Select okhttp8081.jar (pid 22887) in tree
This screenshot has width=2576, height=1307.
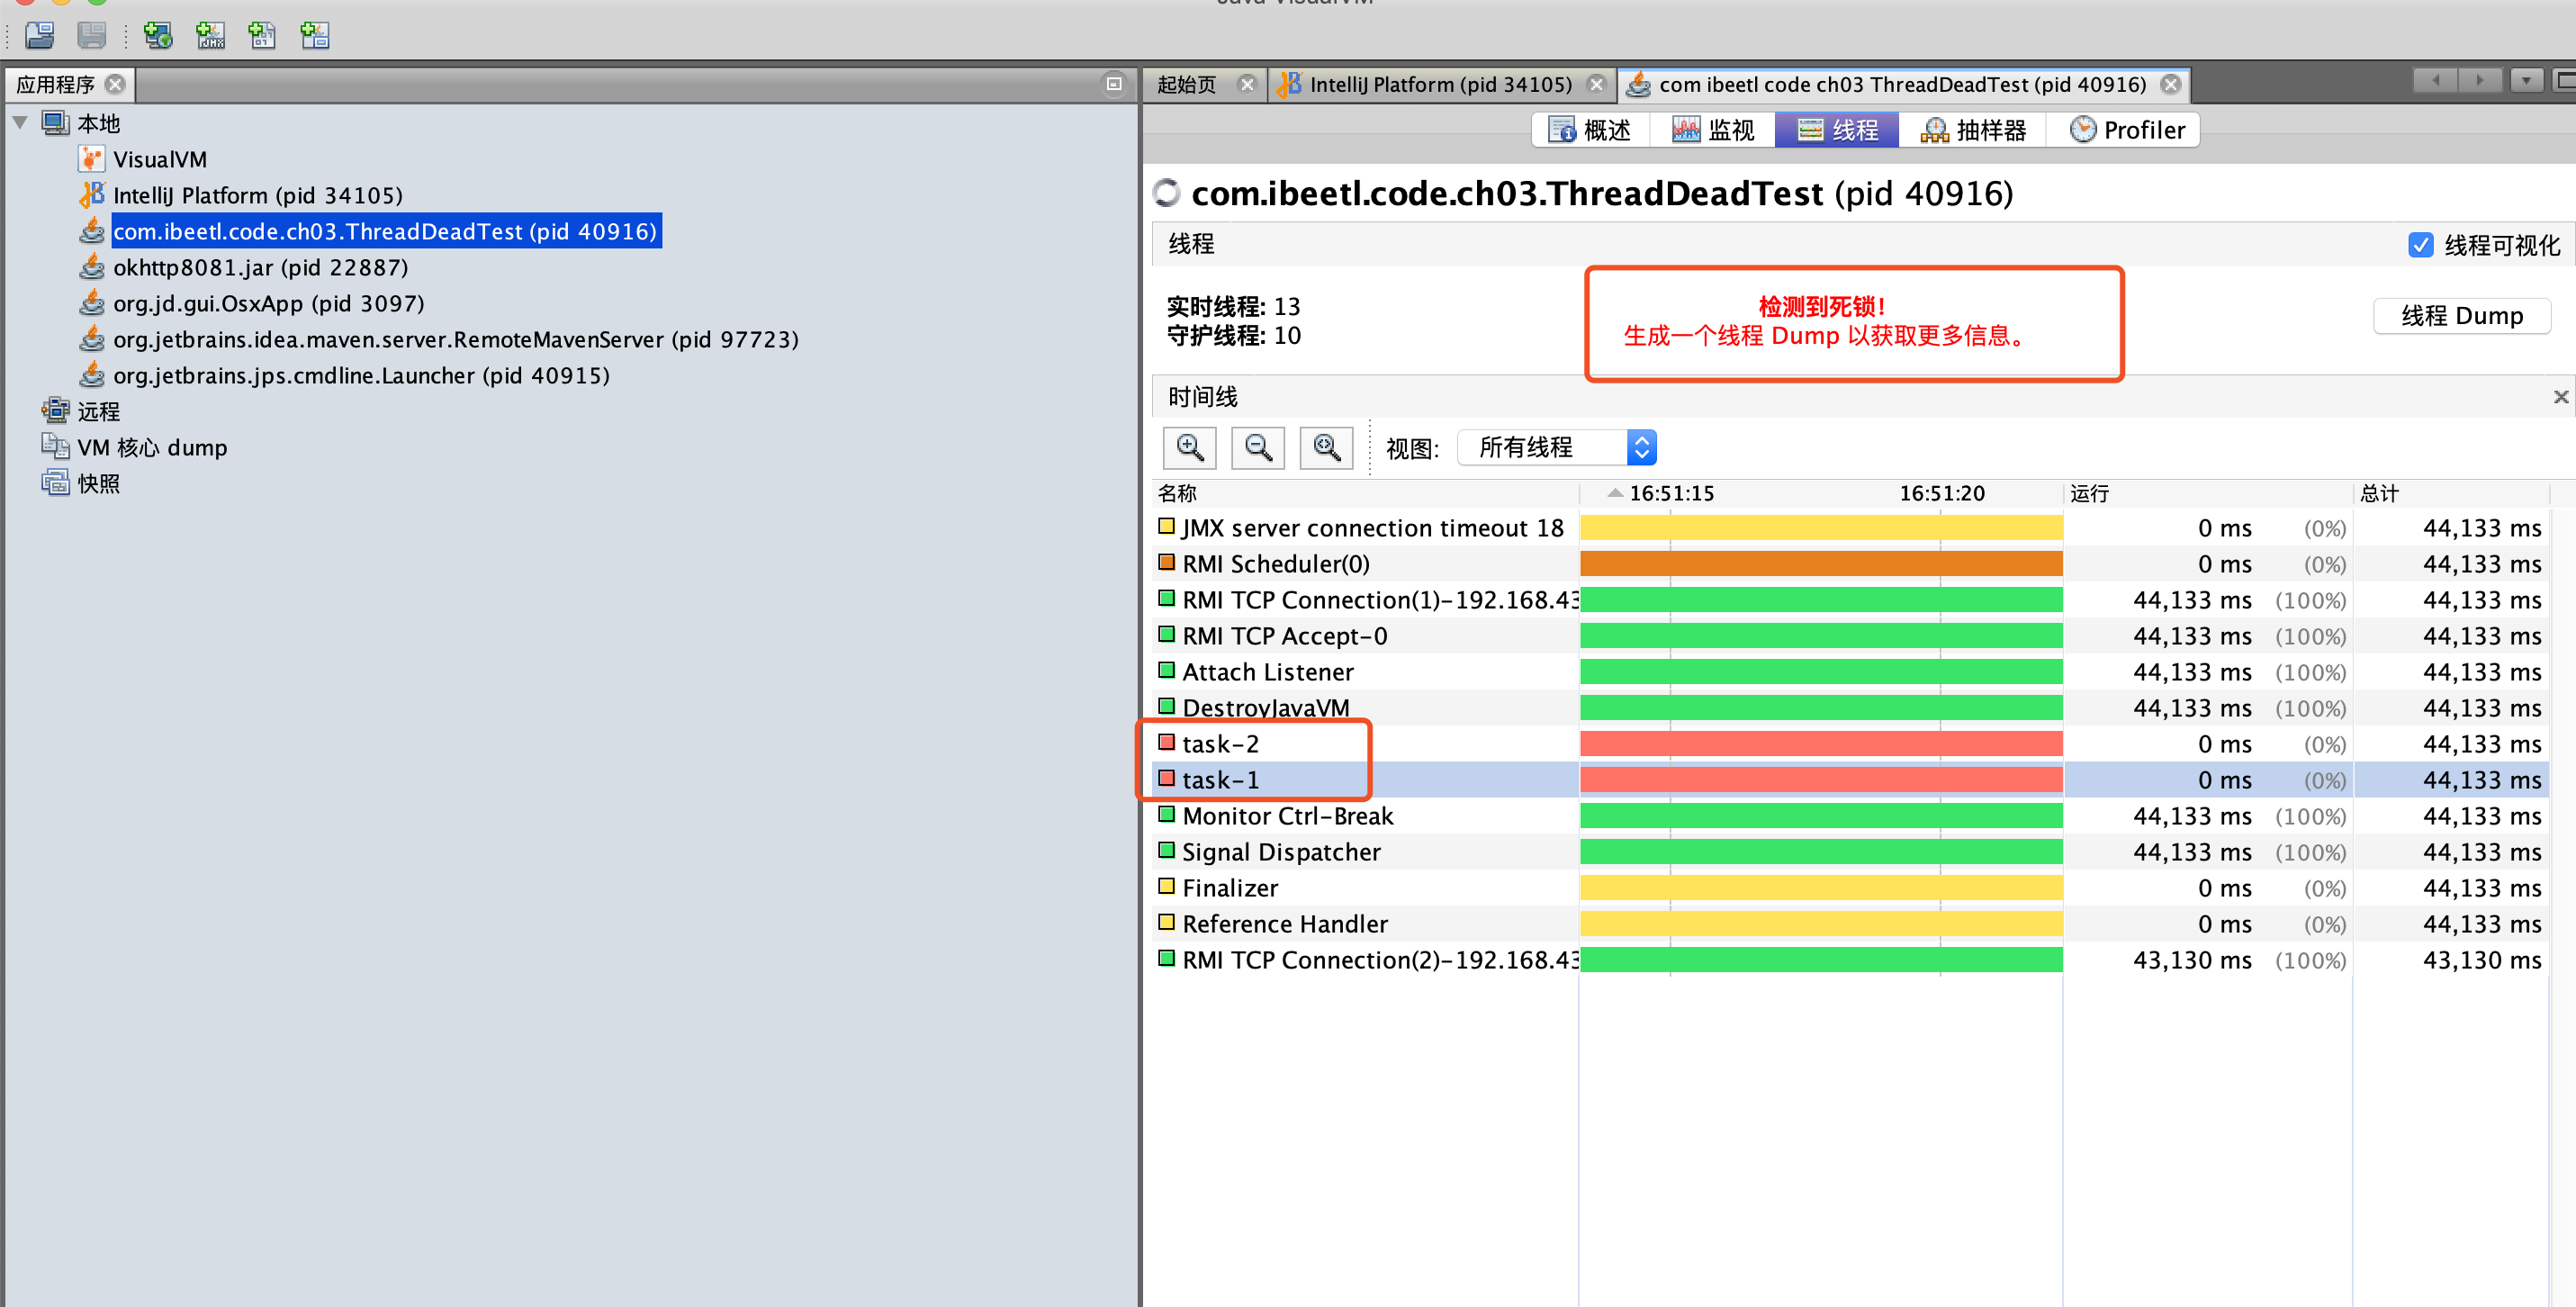point(260,267)
